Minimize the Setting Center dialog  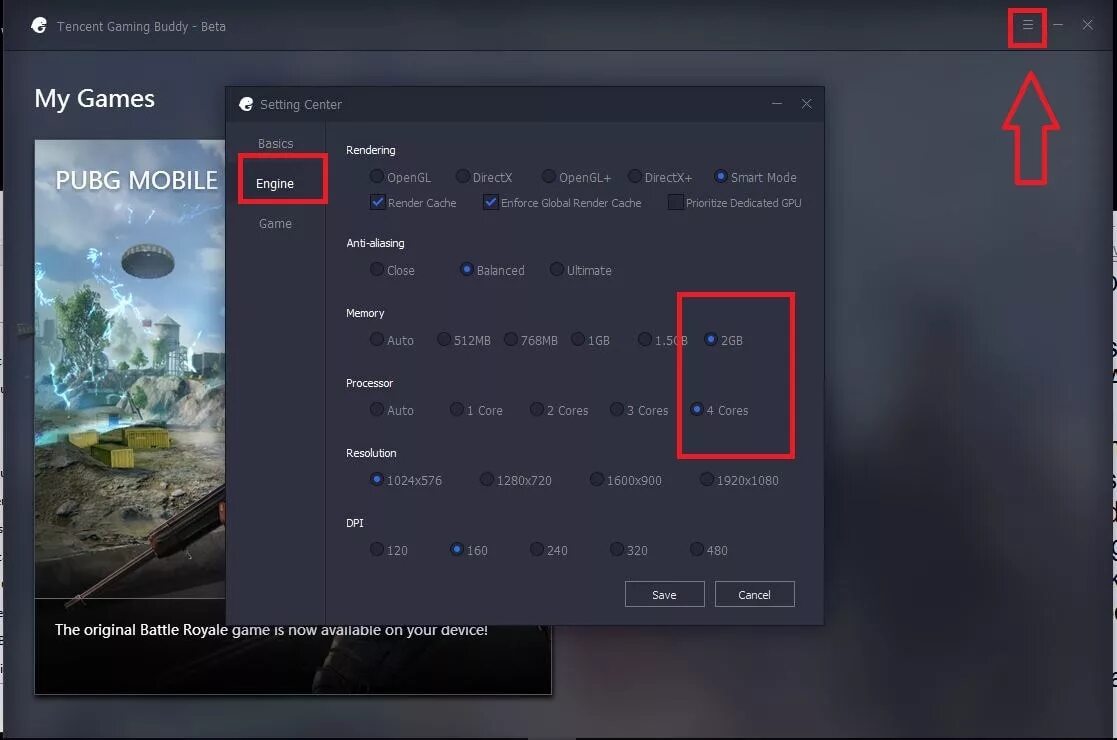click(776, 104)
